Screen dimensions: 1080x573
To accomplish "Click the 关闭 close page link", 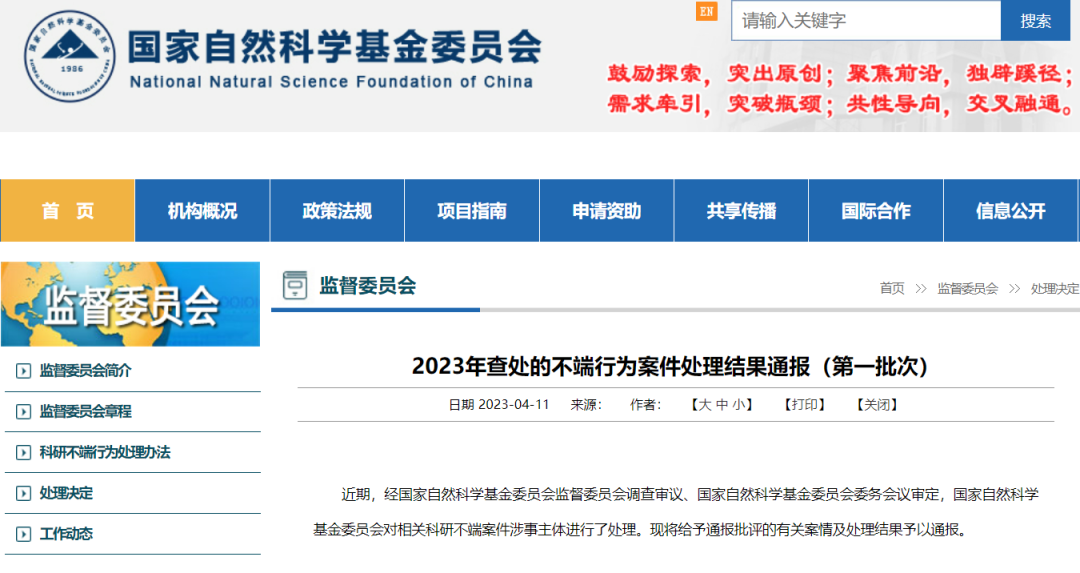I will (877, 405).
